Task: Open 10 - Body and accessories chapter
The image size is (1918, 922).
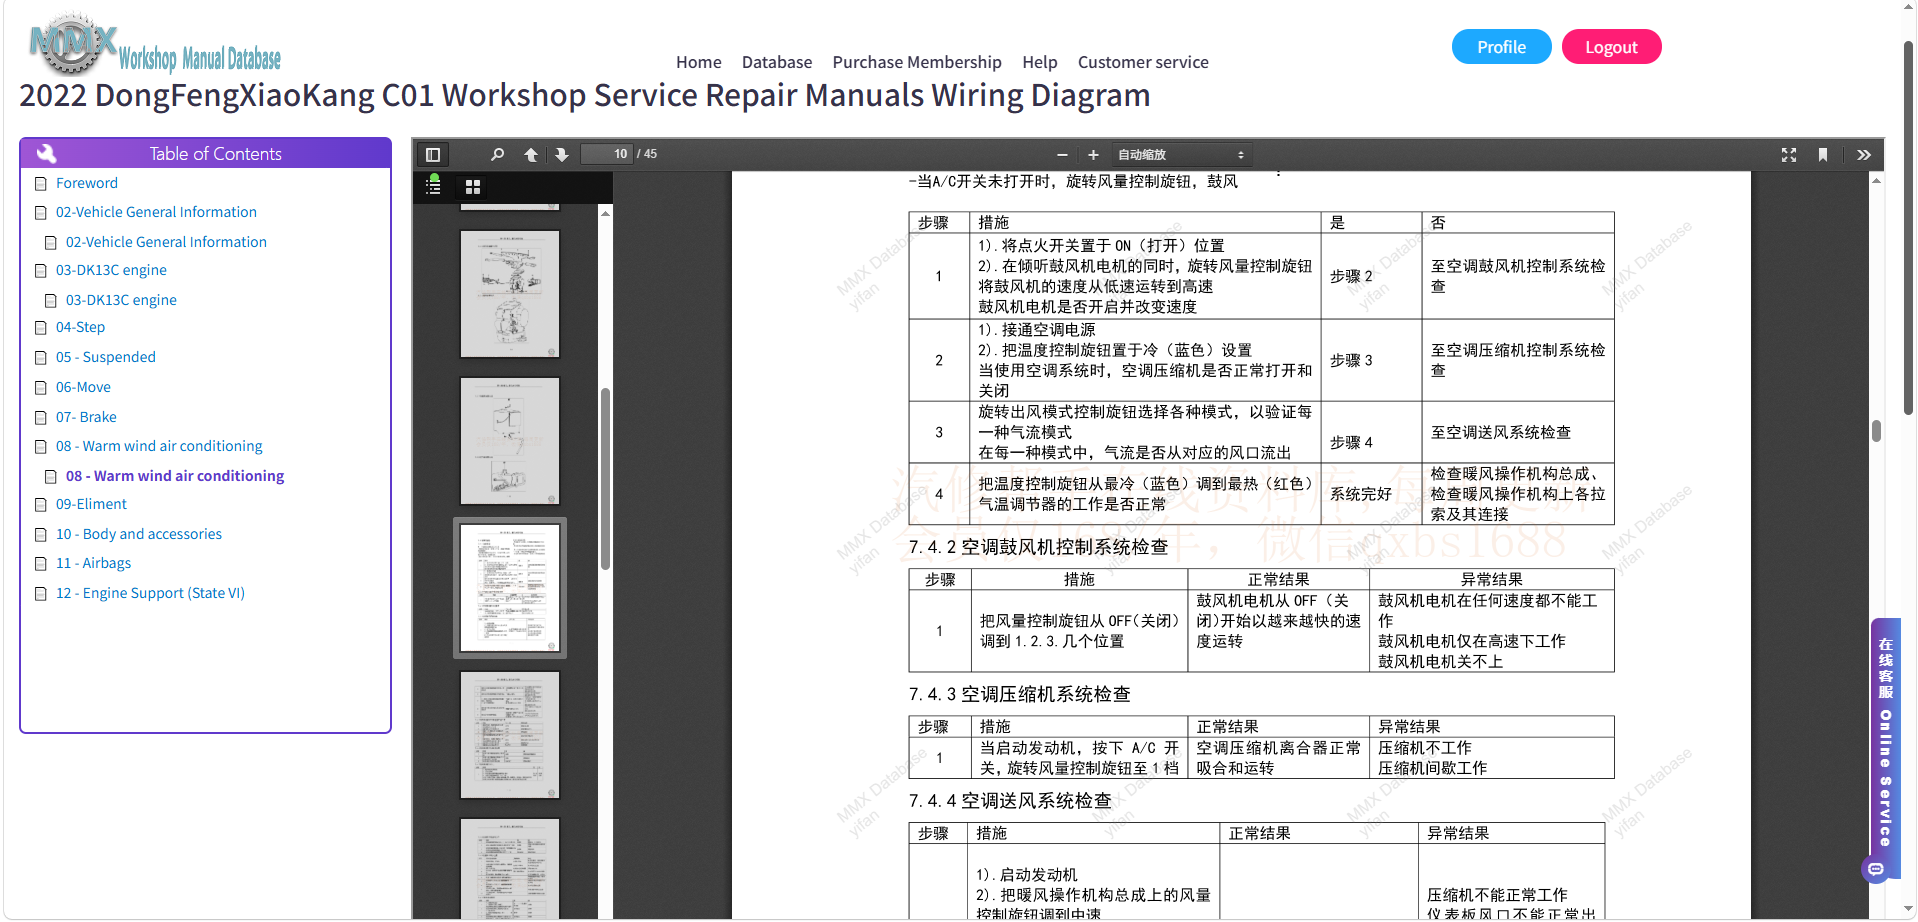Action: pos(139,534)
